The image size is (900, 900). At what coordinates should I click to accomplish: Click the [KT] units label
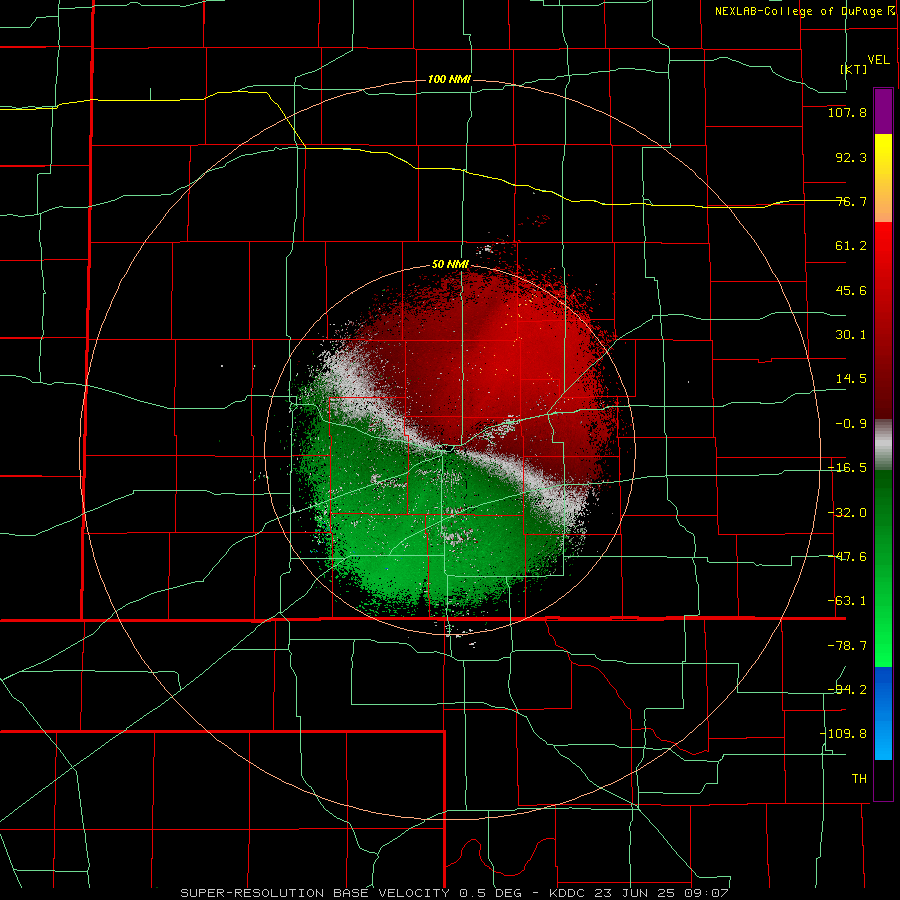coord(854,69)
